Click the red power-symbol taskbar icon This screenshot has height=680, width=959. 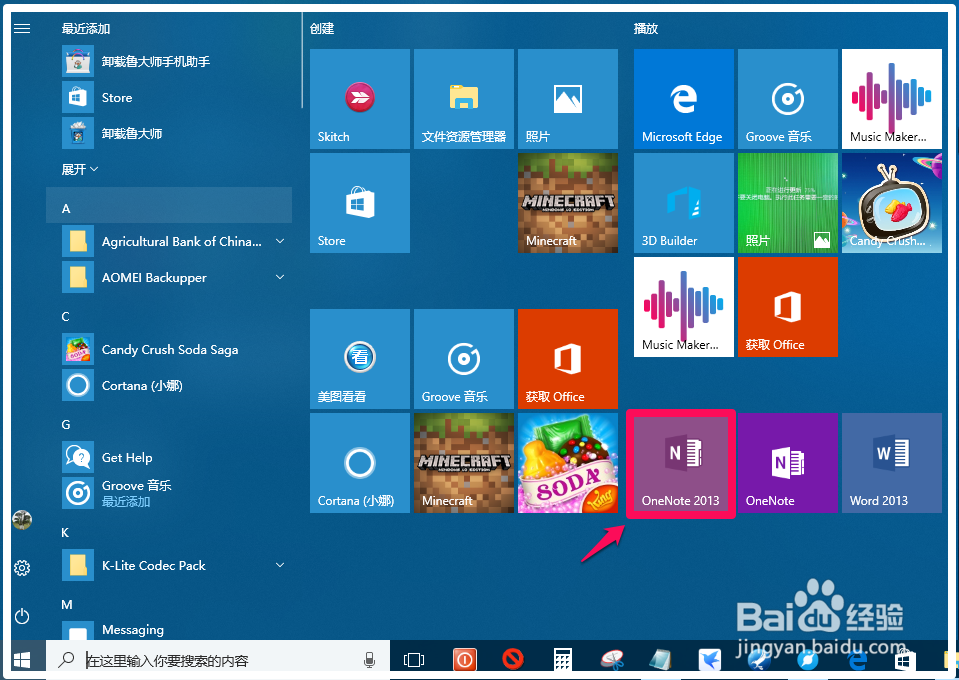click(464, 660)
